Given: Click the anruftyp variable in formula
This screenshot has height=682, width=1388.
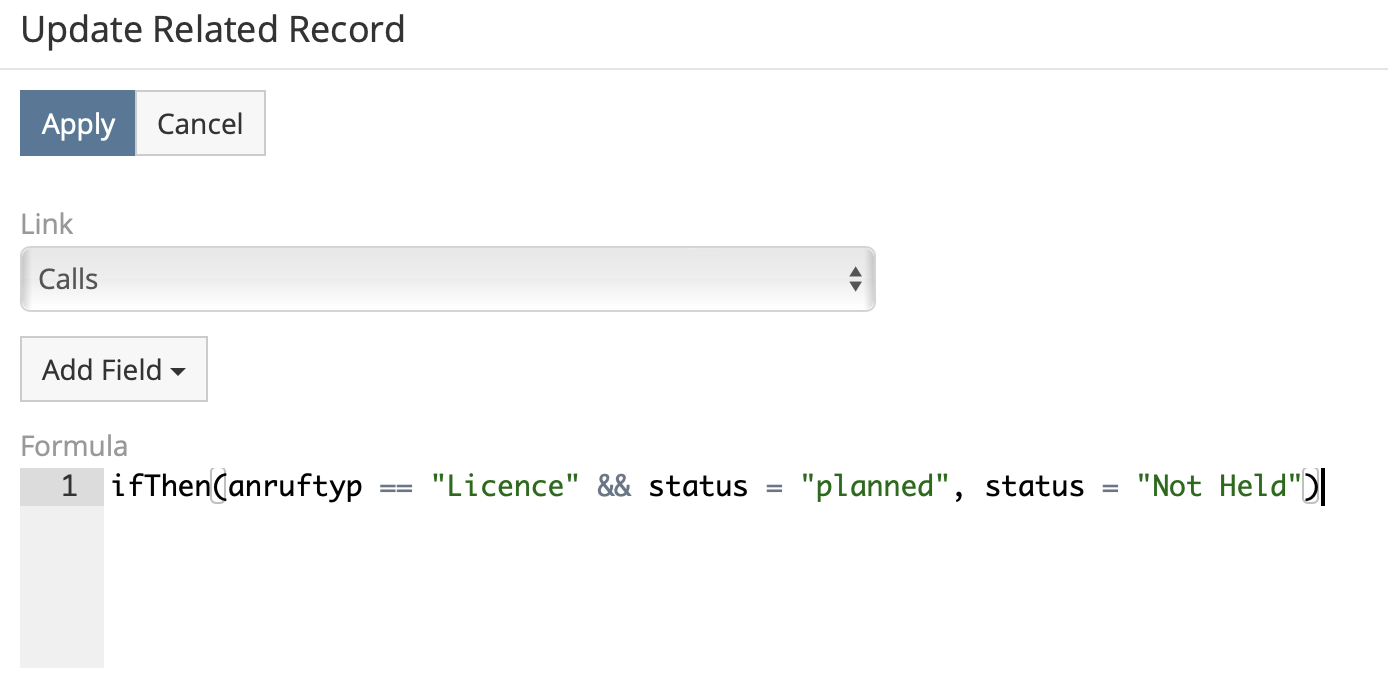Looking at the screenshot, I should (295, 486).
